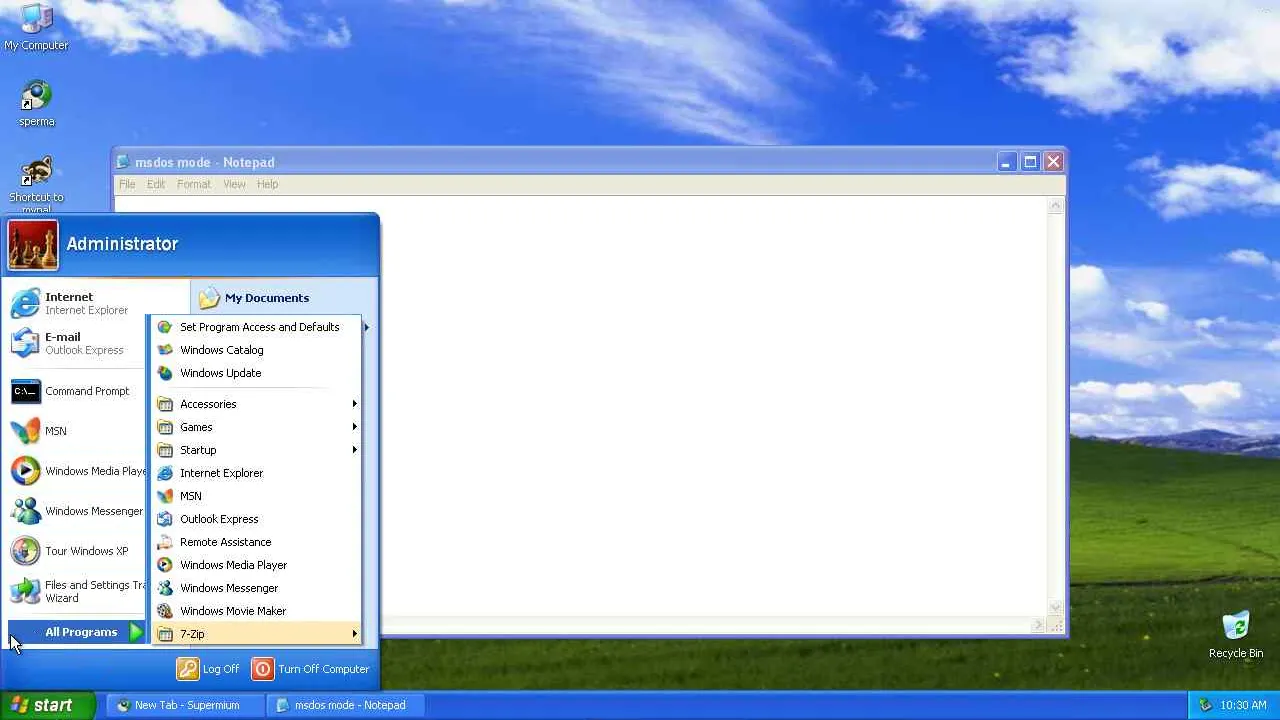
Task: Click Notepad's vertical scrollbar down arrow
Action: point(1055,608)
